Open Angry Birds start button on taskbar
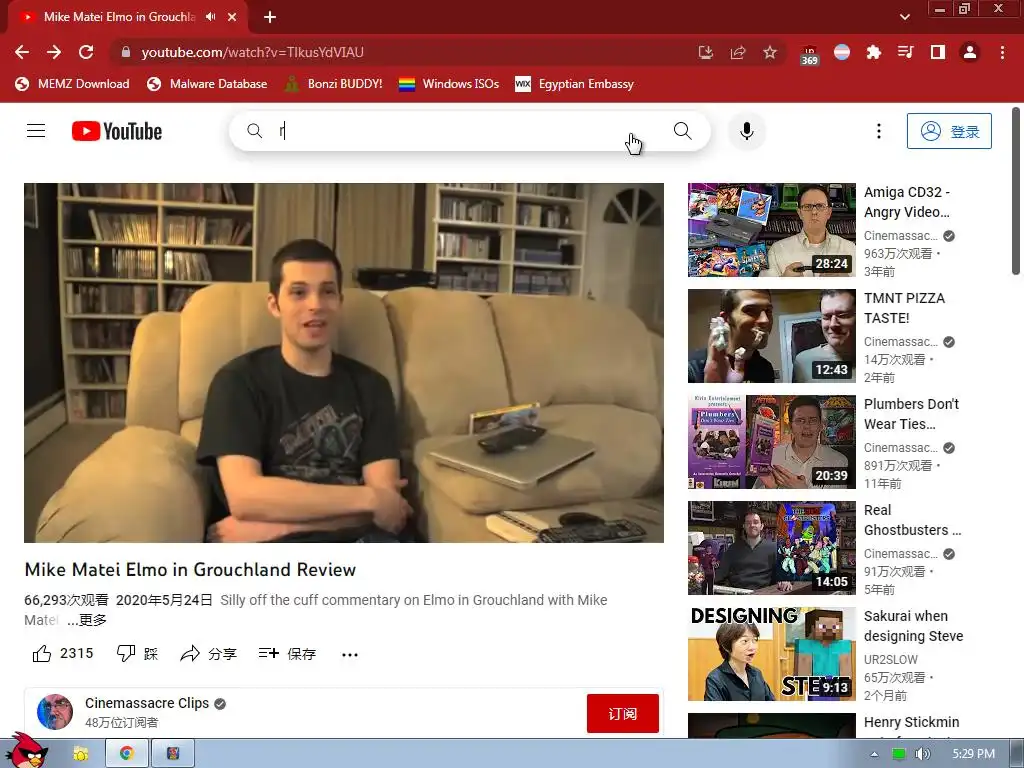Image resolution: width=1024 pixels, height=768 pixels. (26, 751)
